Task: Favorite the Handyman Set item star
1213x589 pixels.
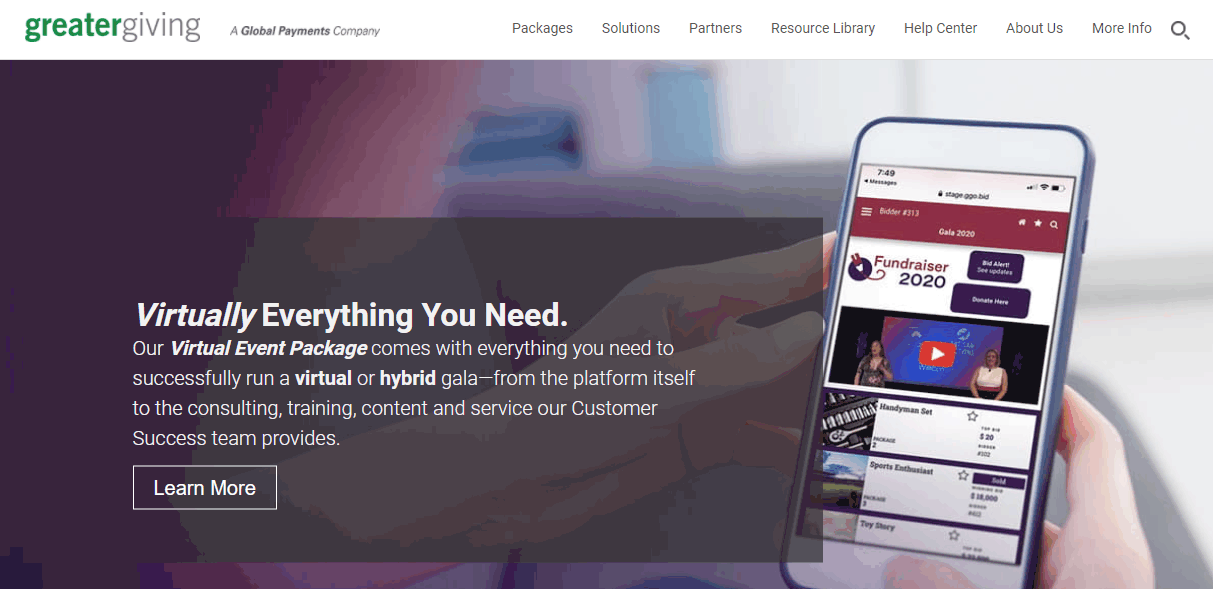Action: 972,415
